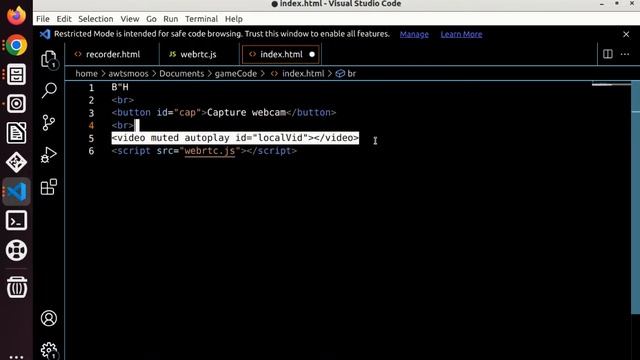Click the script tag on line 6

point(204,151)
